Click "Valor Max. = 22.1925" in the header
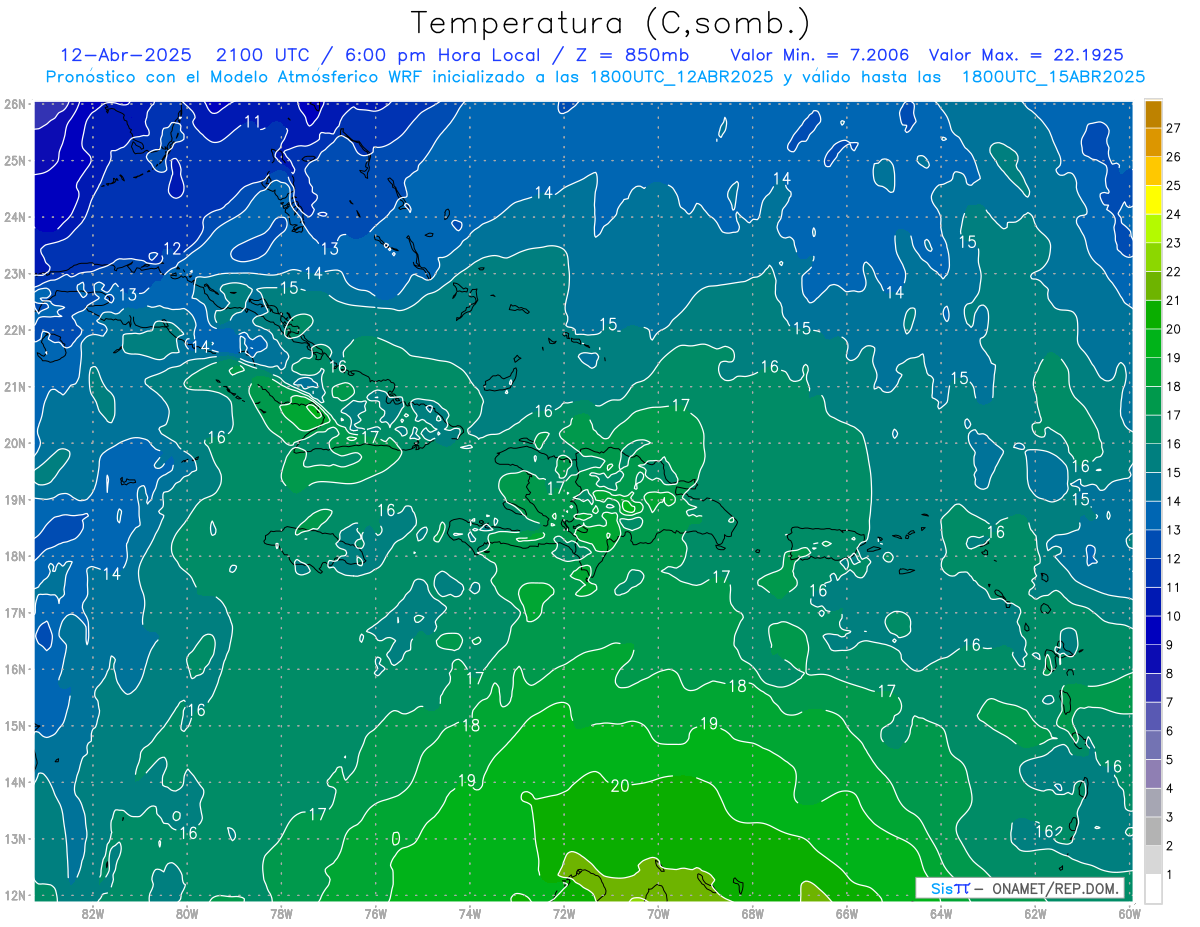This screenshot has height=927, width=1200. (1026, 55)
